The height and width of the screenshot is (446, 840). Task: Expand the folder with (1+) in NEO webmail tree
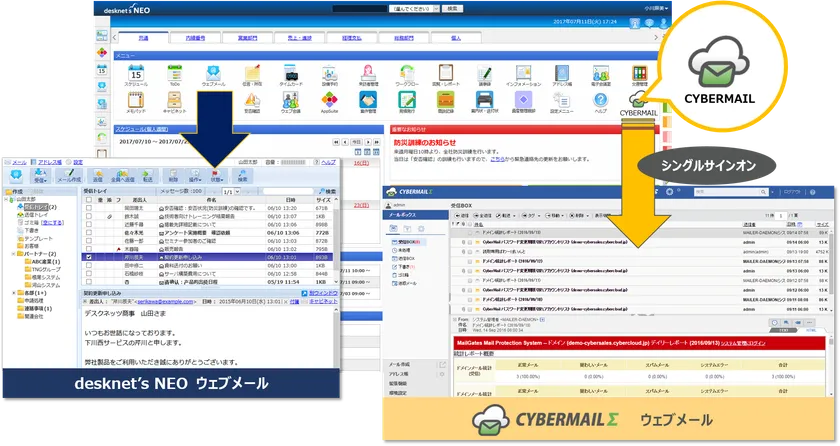point(13,293)
